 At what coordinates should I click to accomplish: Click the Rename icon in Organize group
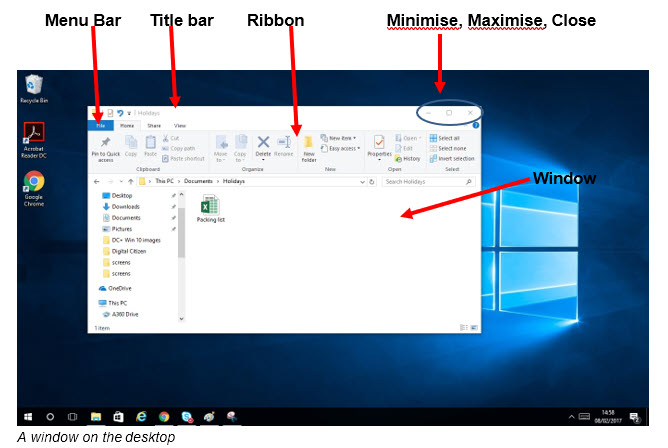(284, 142)
